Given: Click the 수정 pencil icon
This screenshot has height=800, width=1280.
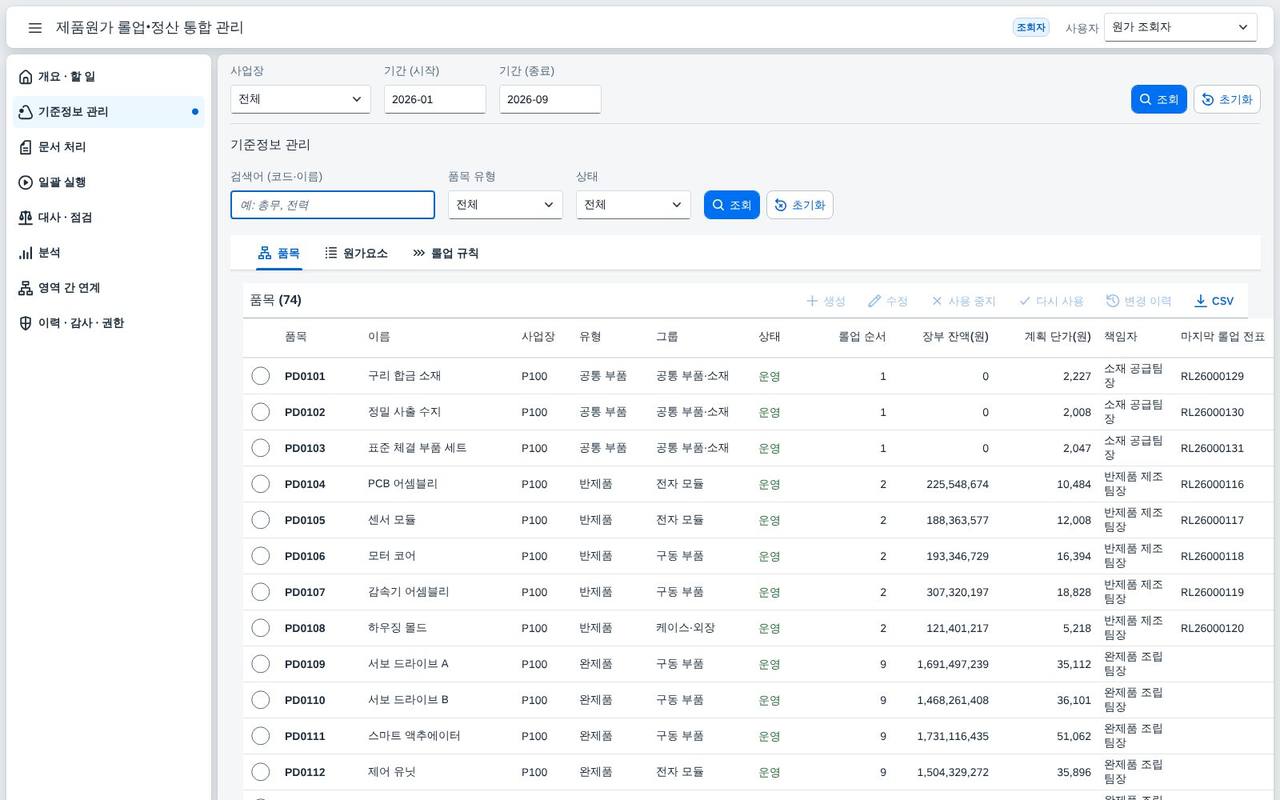Looking at the screenshot, I should (875, 301).
